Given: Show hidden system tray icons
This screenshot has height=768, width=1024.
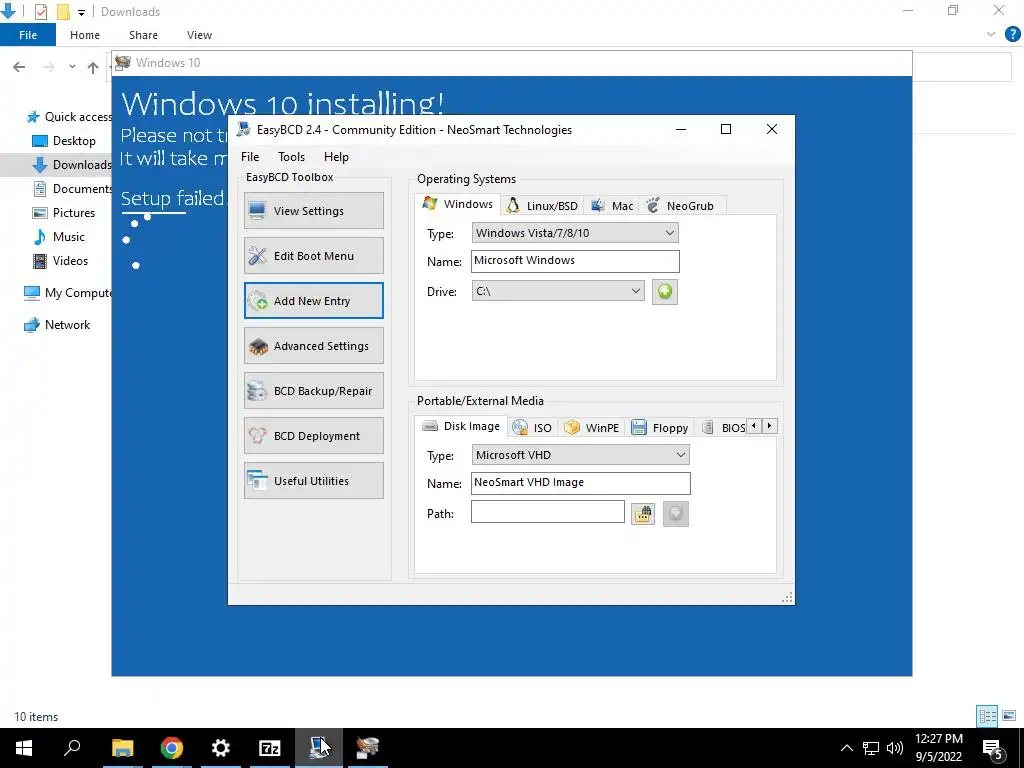Looking at the screenshot, I should [846, 748].
